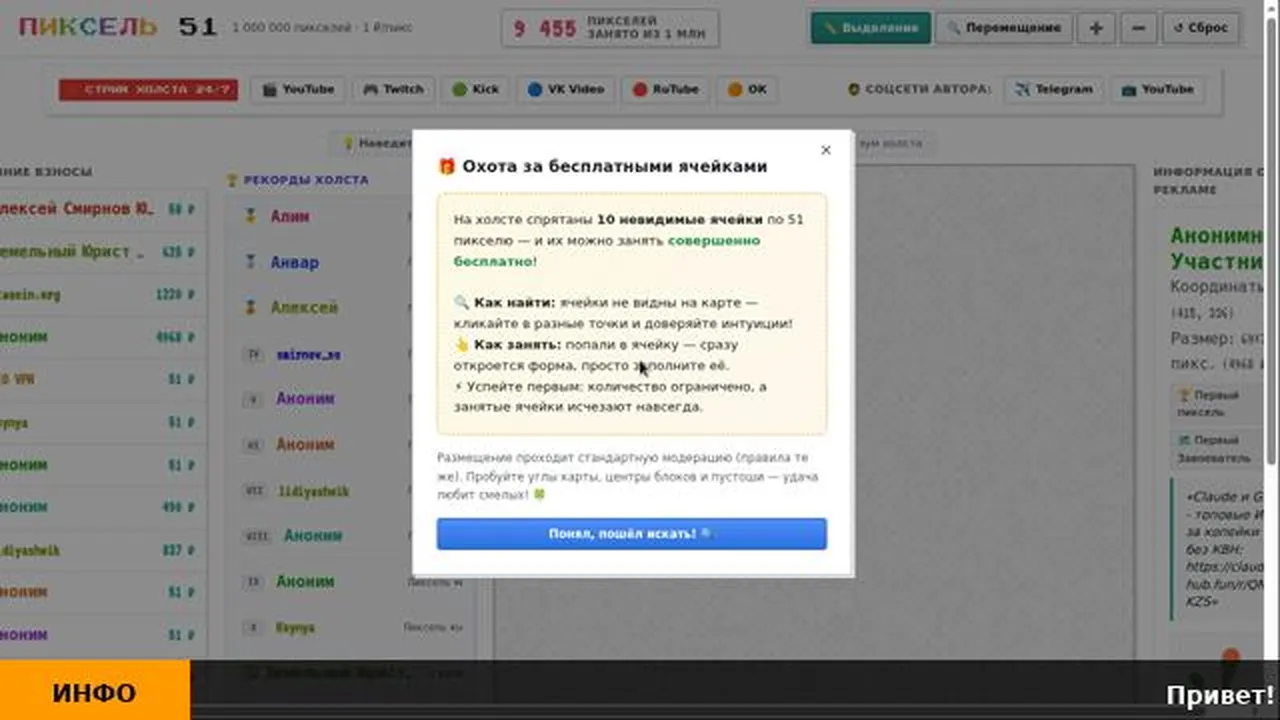Click the 9 455 occupied pixels counter
This screenshot has height=720, width=1280.
pyautogui.click(x=610, y=28)
